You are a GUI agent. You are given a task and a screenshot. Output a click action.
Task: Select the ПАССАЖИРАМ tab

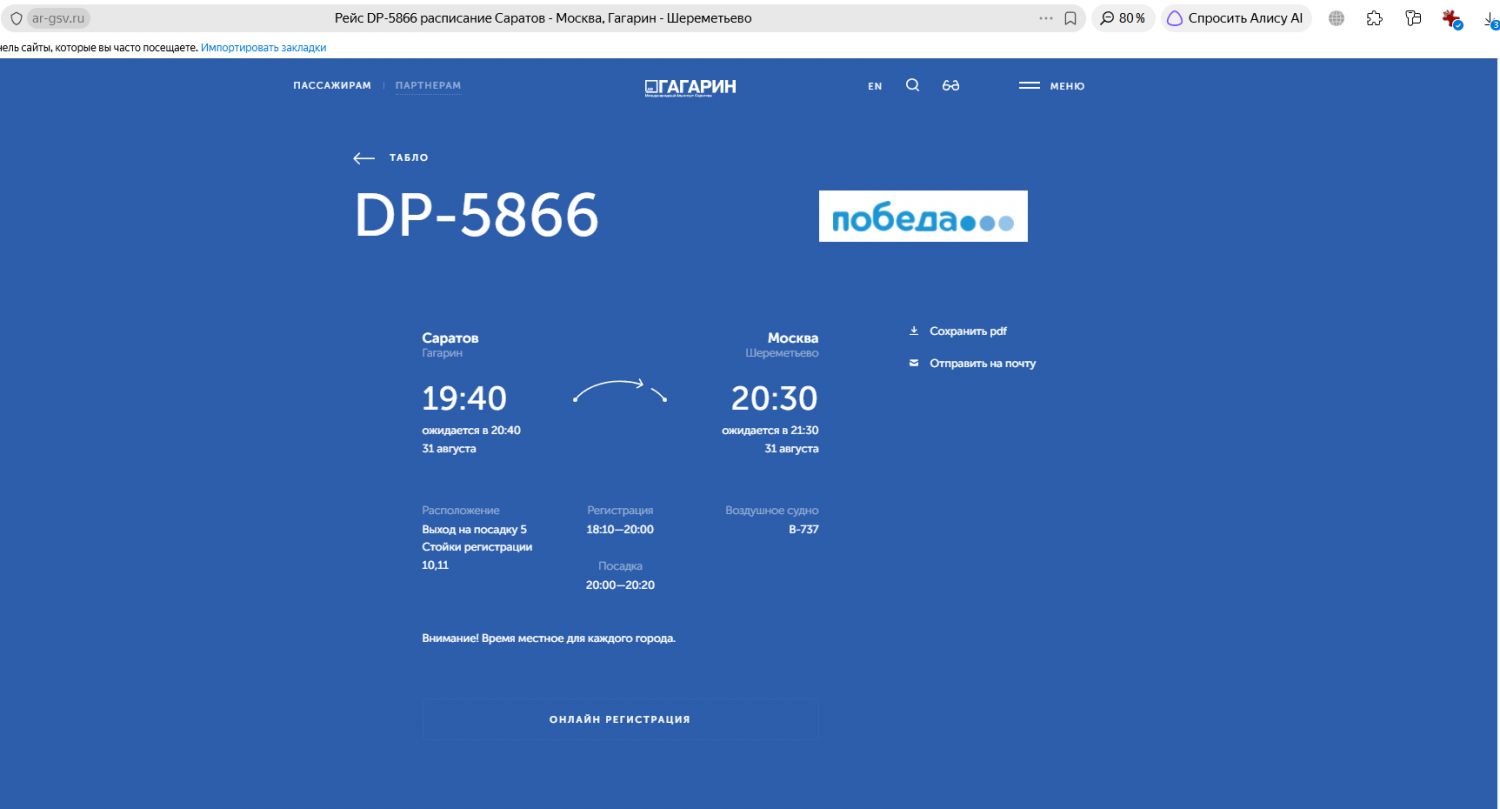332,86
